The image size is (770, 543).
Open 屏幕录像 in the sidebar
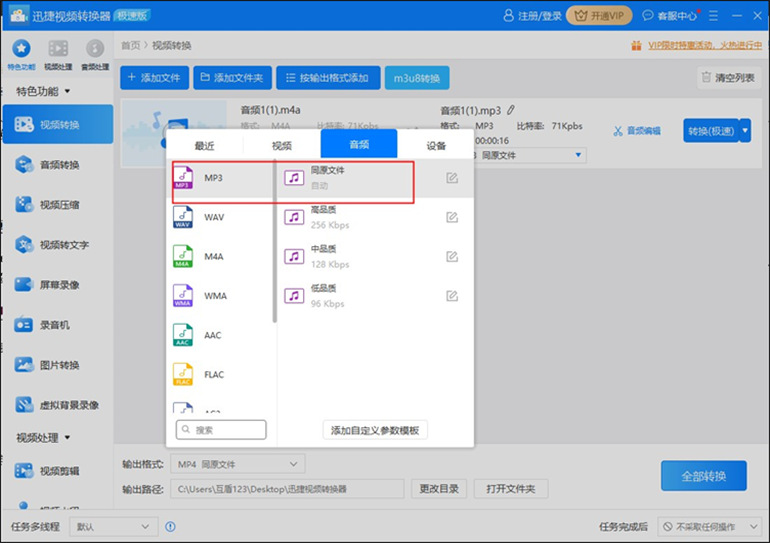point(58,285)
